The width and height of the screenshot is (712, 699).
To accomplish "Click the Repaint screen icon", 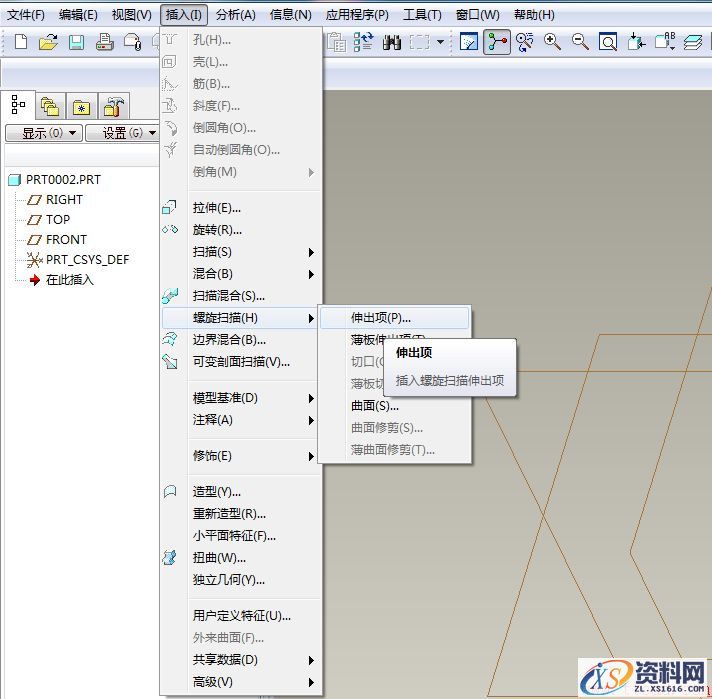I will point(469,42).
